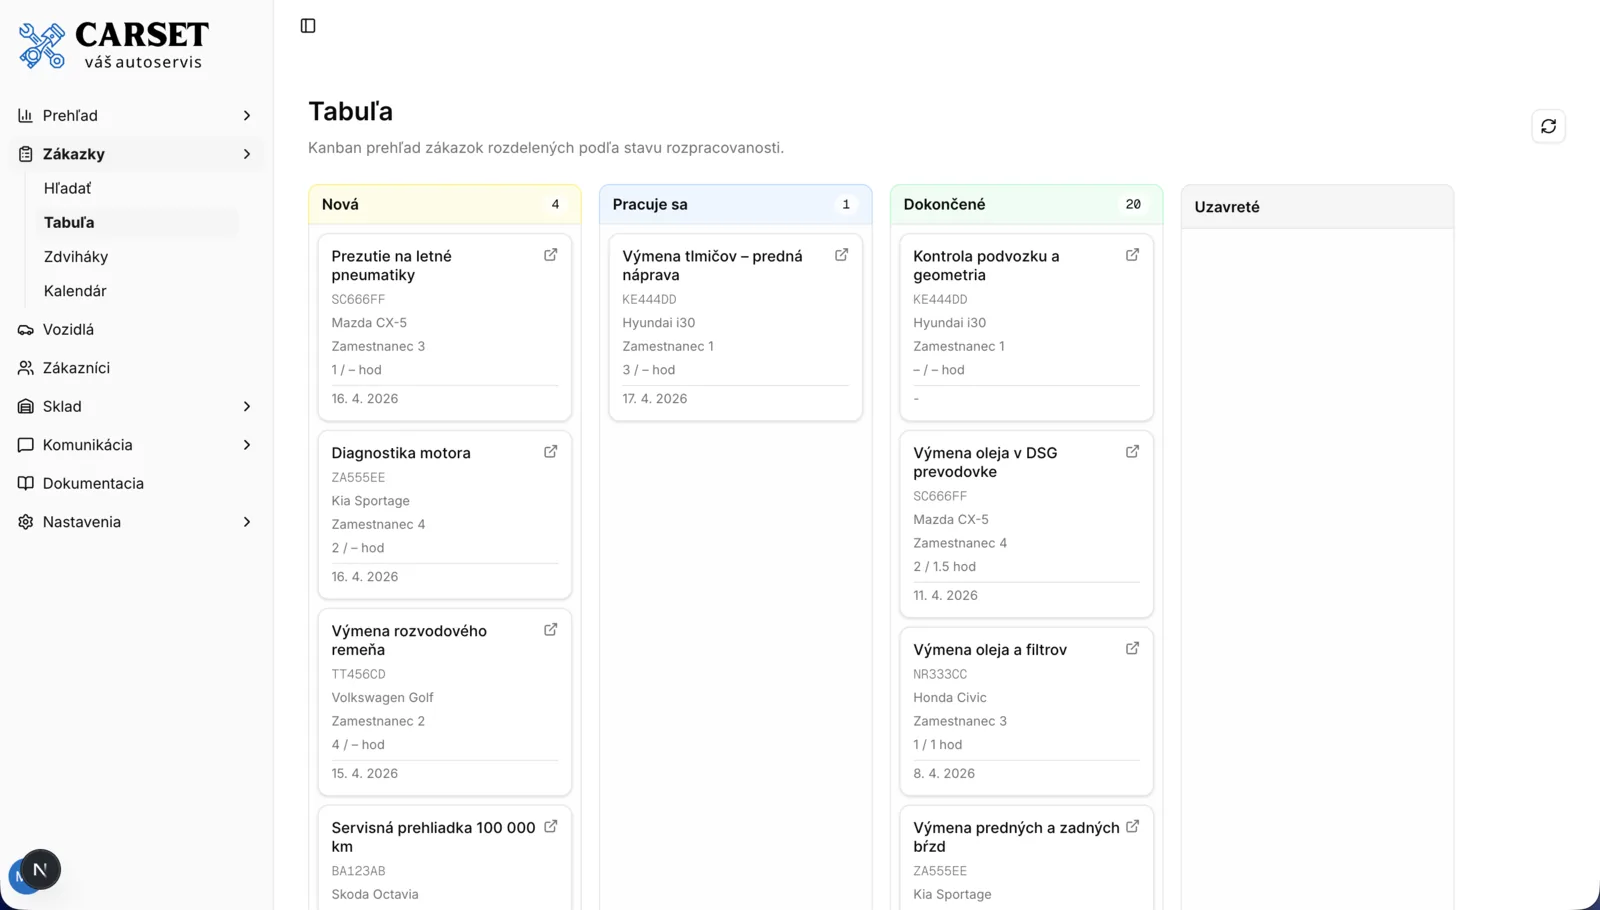This screenshot has width=1600, height=910.
Task: Open Výmena oleja a filtrov link icon
Action: [x=1132, y=649]
